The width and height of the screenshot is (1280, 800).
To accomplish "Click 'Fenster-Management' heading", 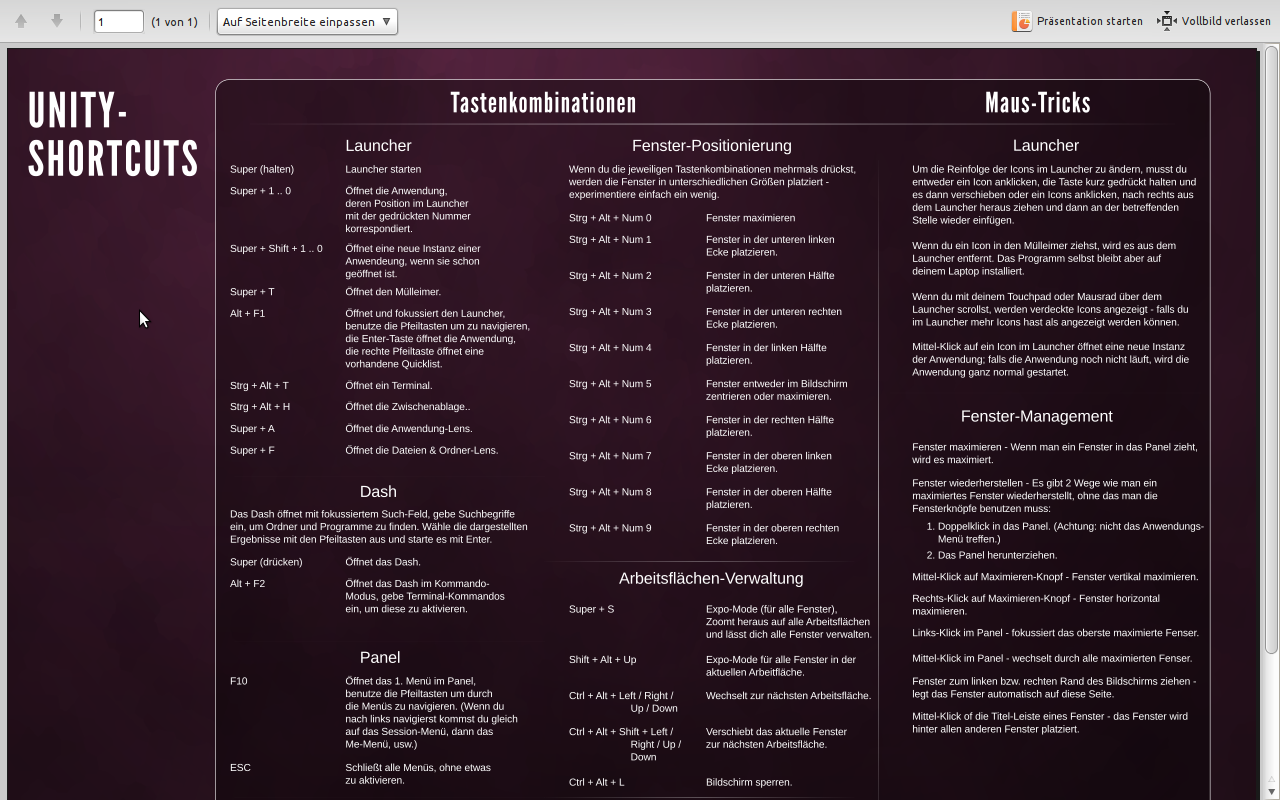I will coord(1036,417).
